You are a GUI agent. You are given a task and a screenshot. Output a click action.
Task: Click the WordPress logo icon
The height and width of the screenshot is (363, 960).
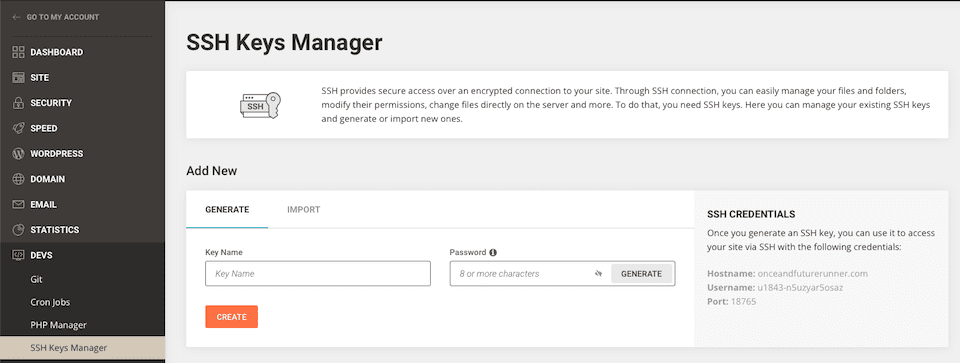(x=18, y=154)
